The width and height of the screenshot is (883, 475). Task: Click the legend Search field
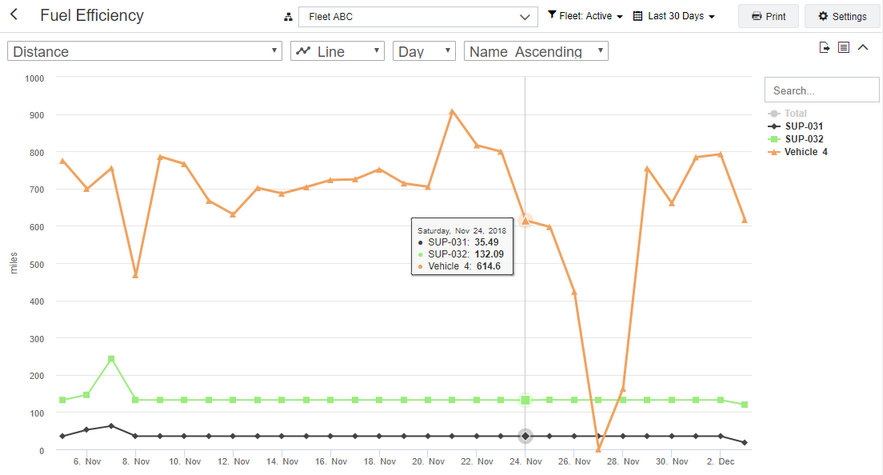[822, 90]
